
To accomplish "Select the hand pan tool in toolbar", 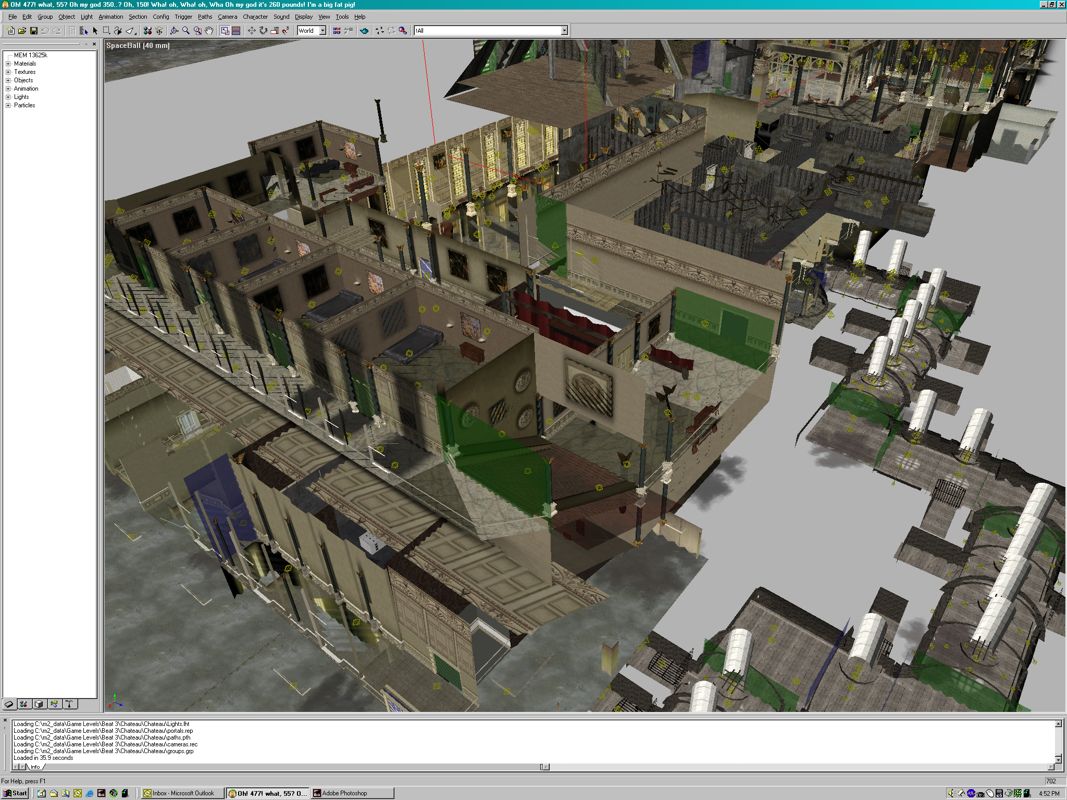I will pyautogui.click(x=209, y=31).
